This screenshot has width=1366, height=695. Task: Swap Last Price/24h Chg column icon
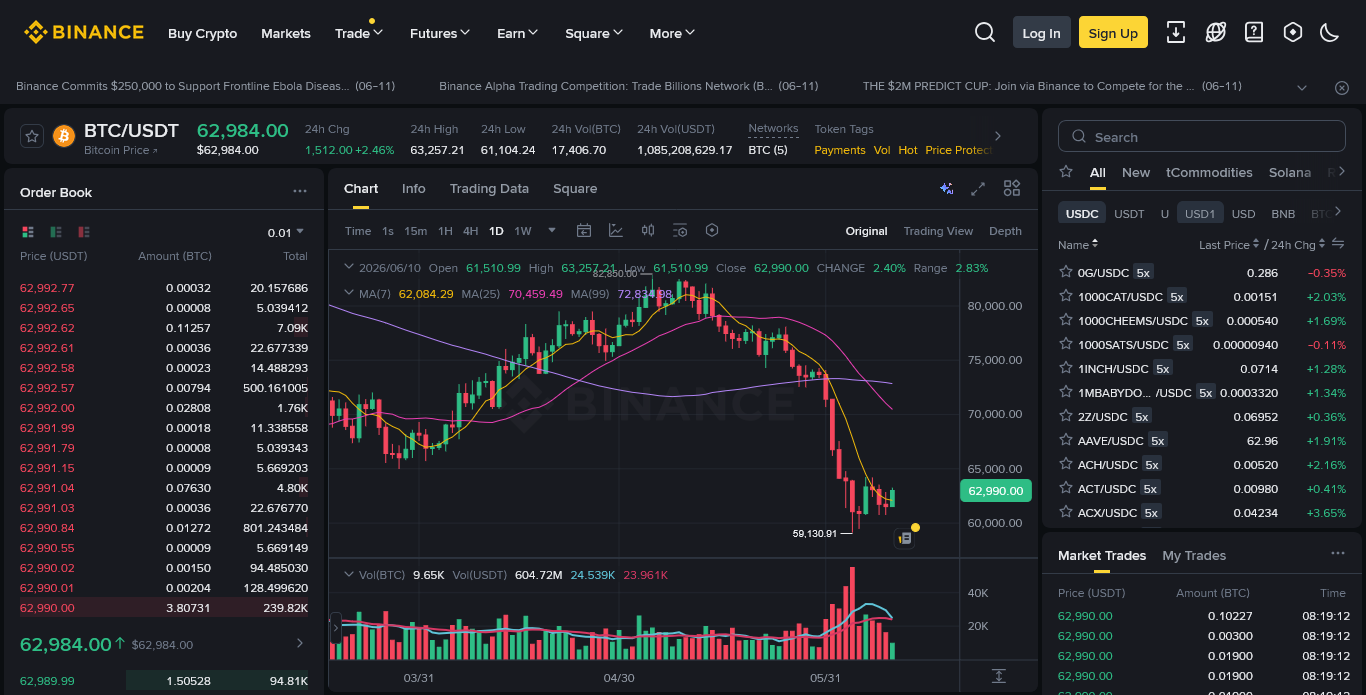coord(1338,243)
